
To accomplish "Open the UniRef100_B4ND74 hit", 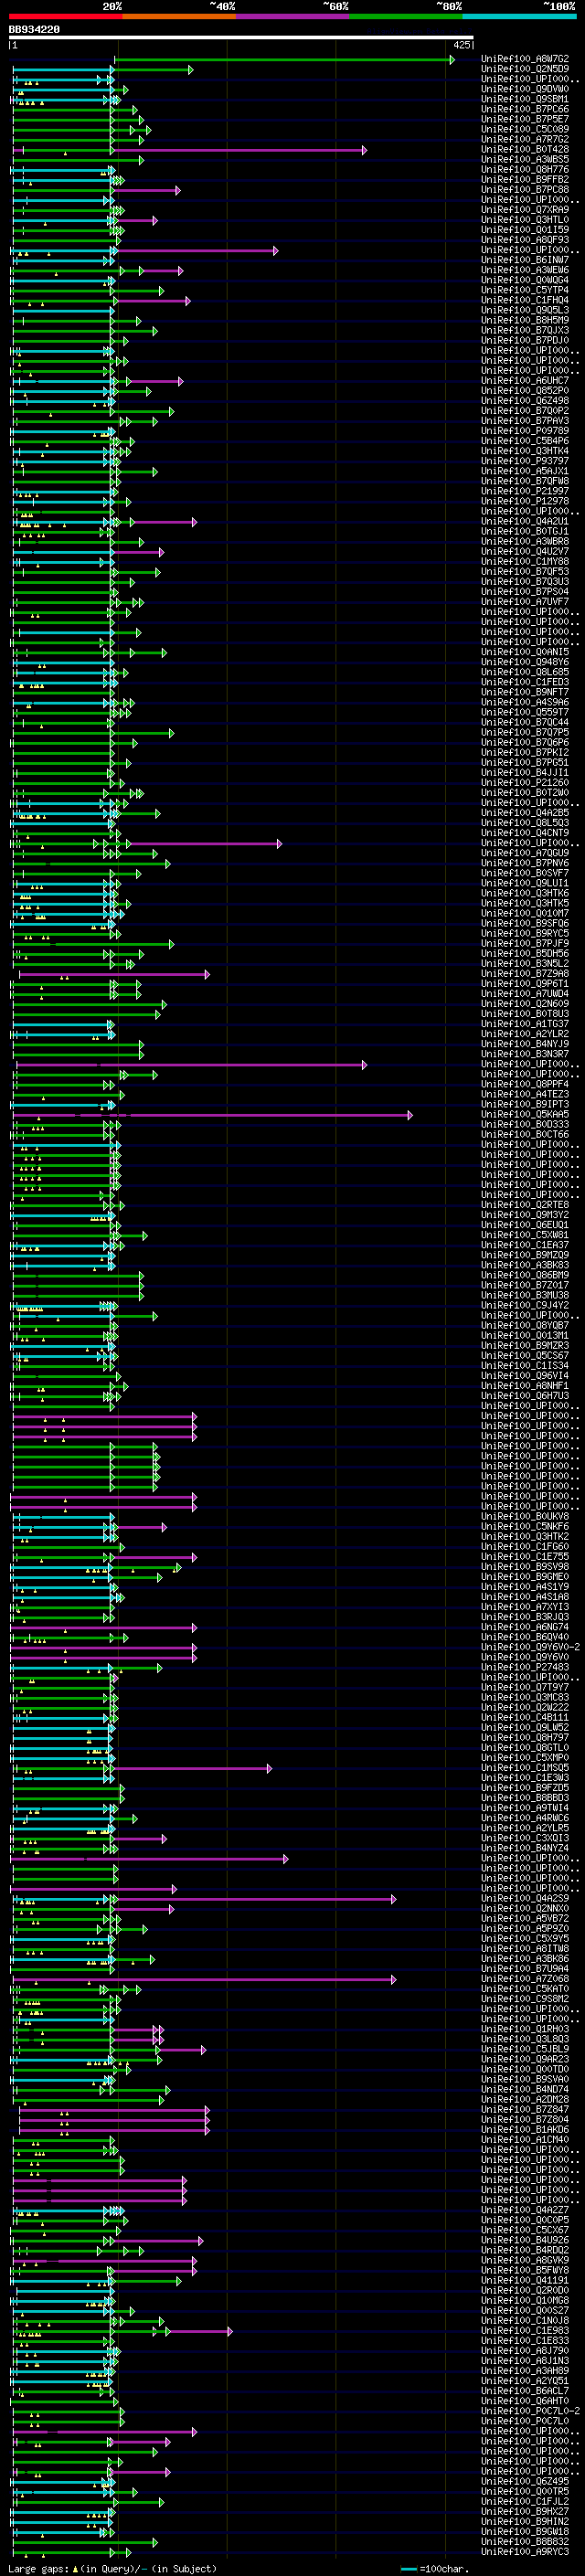I will 524,2089.
